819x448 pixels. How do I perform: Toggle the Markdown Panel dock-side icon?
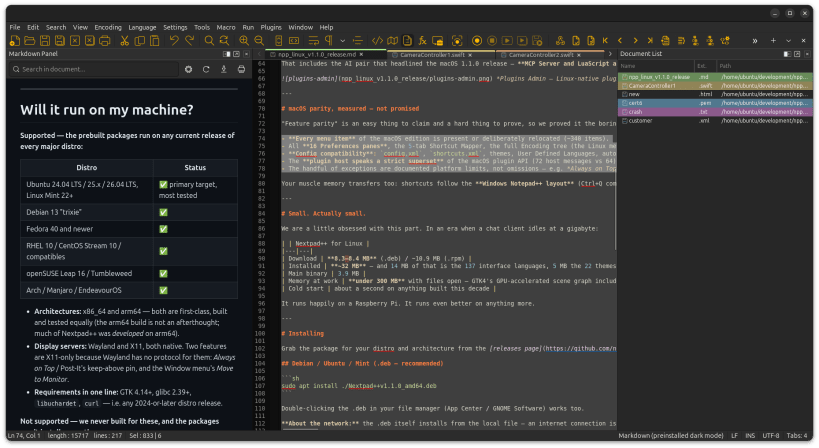click(x=227, y=54)
